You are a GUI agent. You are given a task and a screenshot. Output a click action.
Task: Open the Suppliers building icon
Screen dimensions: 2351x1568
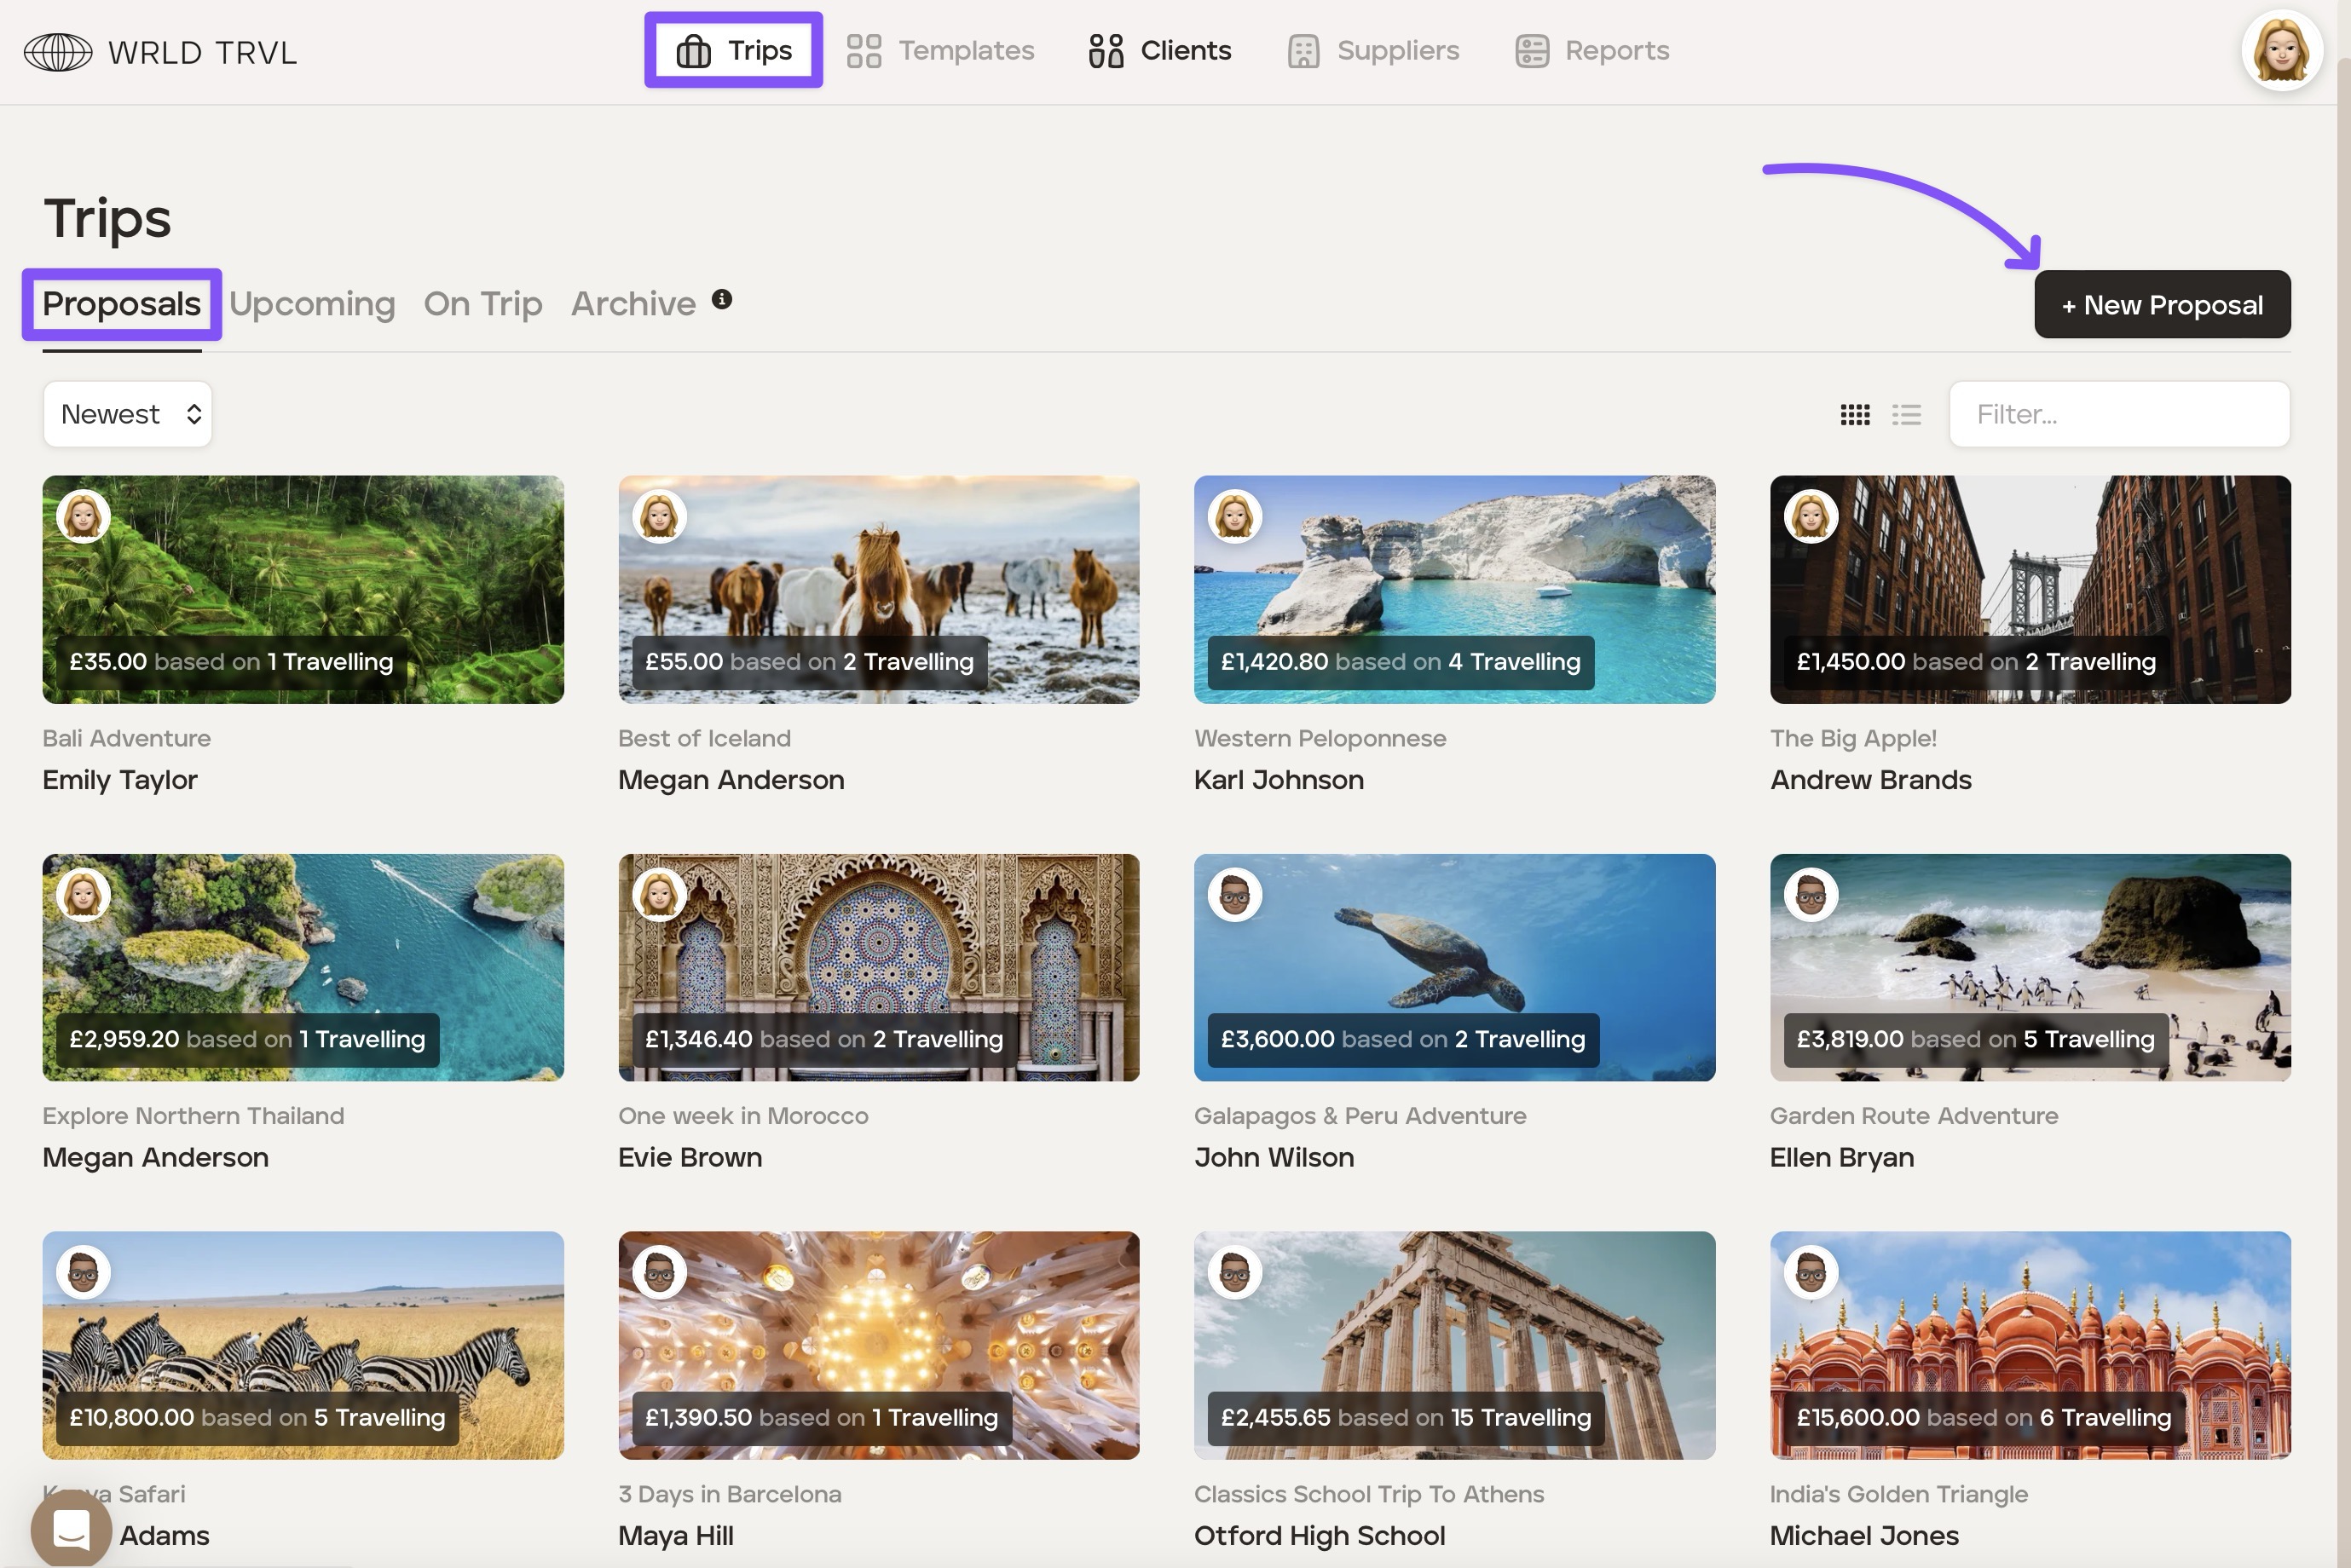tap(1303, 51)
